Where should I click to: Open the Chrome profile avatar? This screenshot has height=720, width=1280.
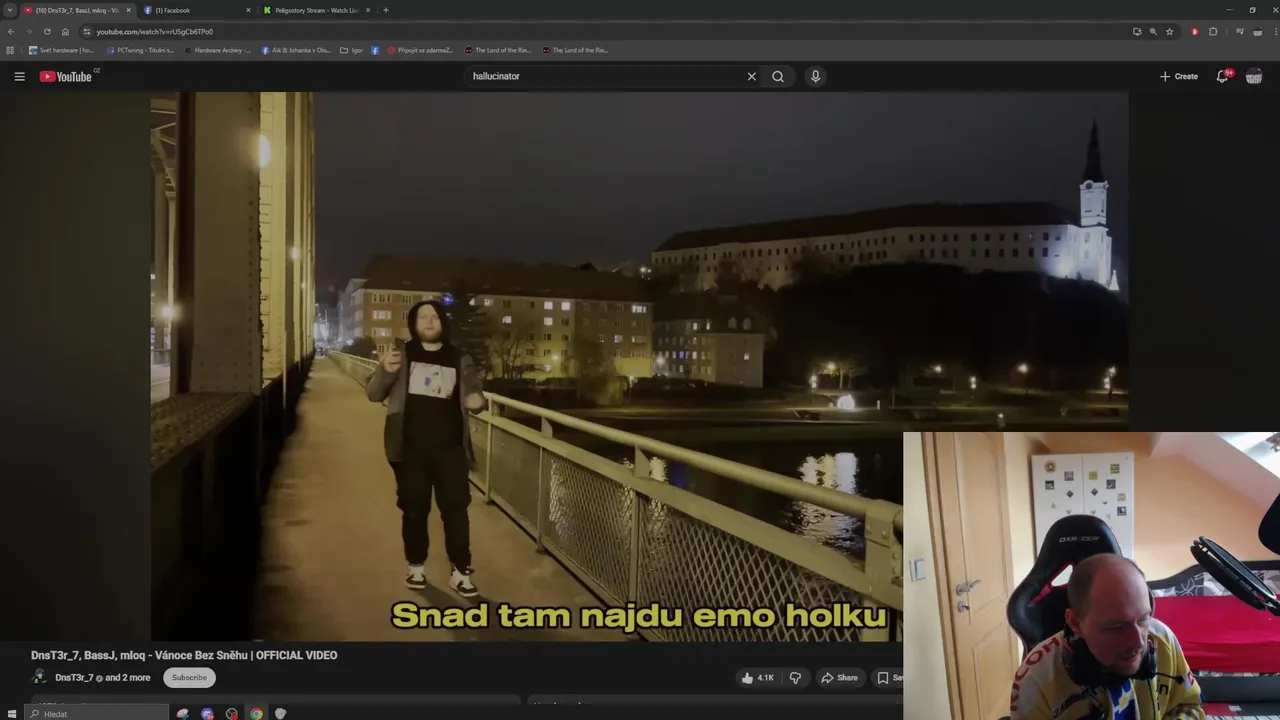point(1257,32)
